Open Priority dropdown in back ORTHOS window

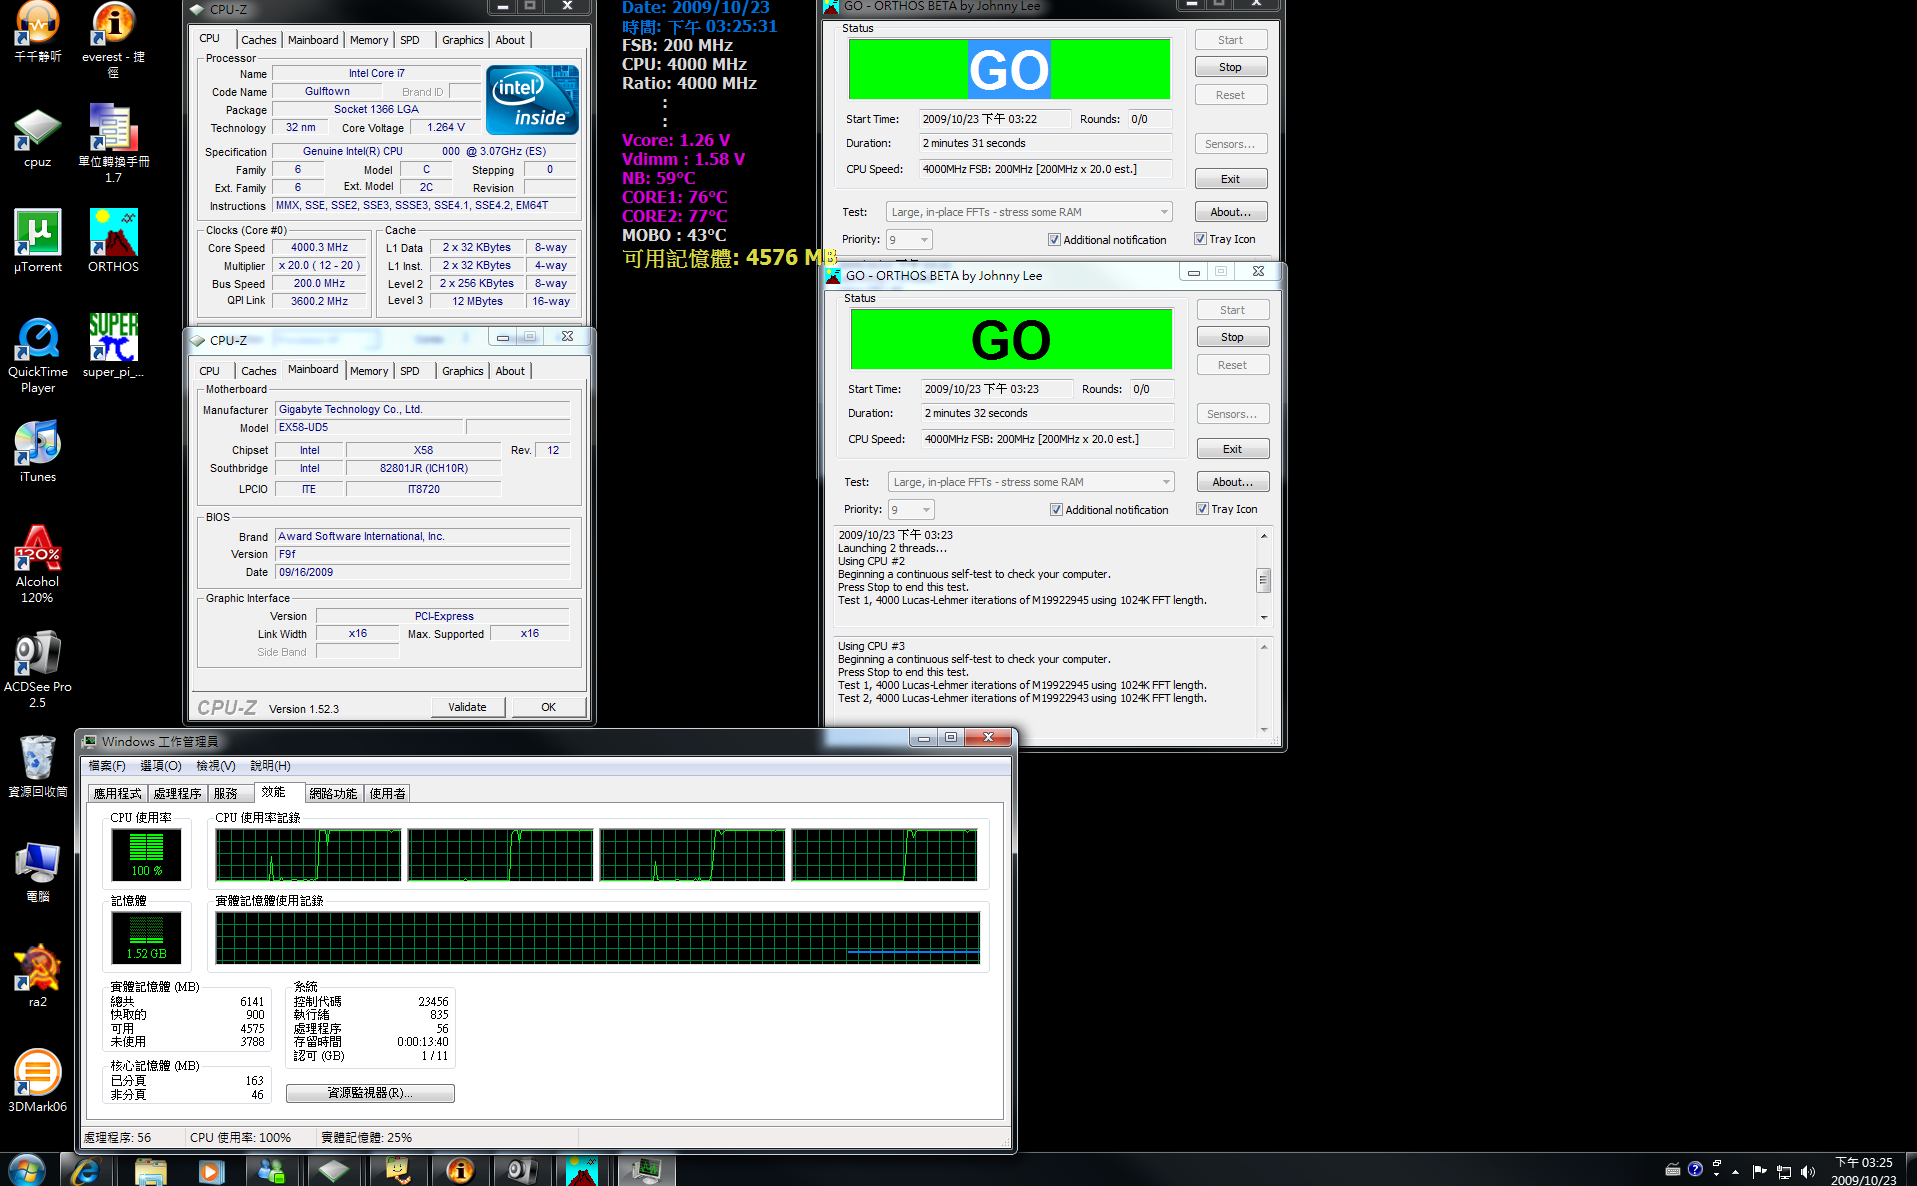tap(909, 240)
